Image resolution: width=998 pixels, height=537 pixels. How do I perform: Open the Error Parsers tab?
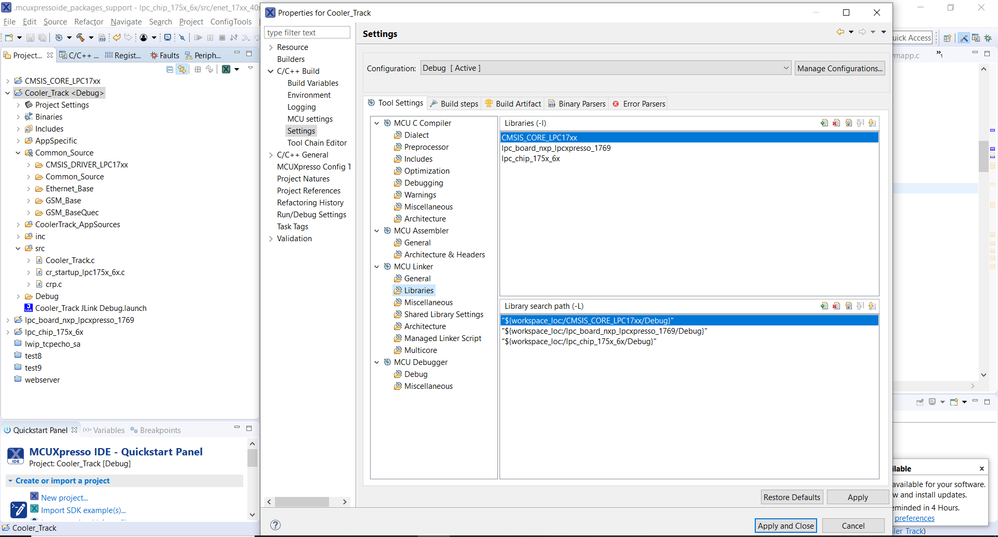click(x=638, y=104)
